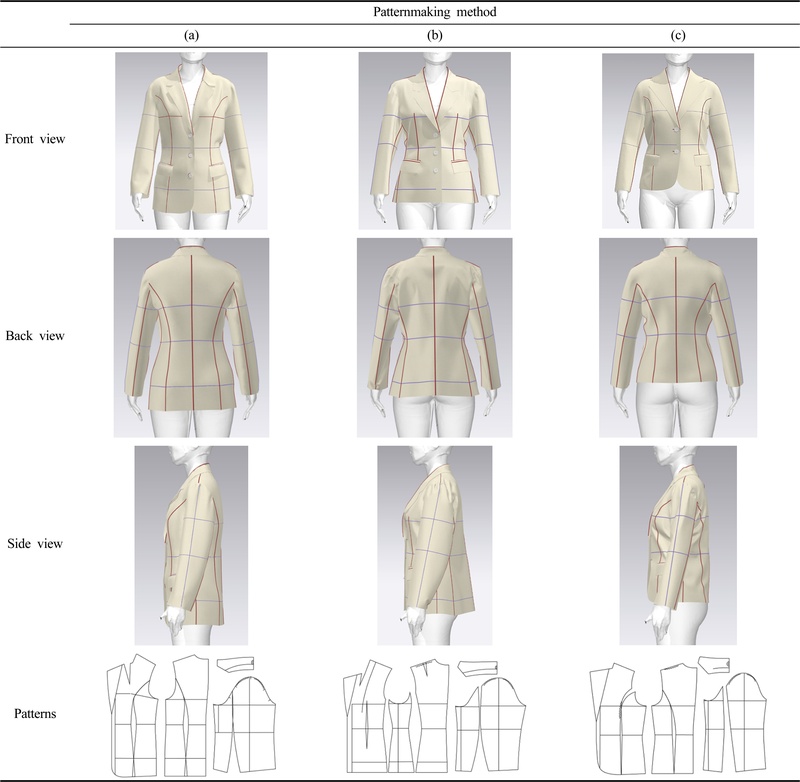The width and height of the screenshot is (800, 782).
Task: Select the (a) column header
Action: point(190,34)
